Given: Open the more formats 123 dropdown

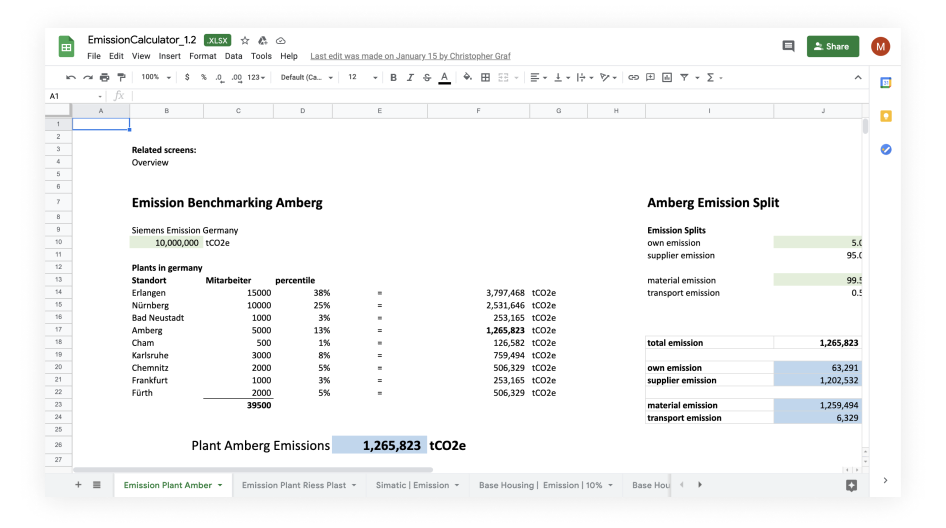Looking at the screenshot, I should pyautogui.click(x=256, y=77).
